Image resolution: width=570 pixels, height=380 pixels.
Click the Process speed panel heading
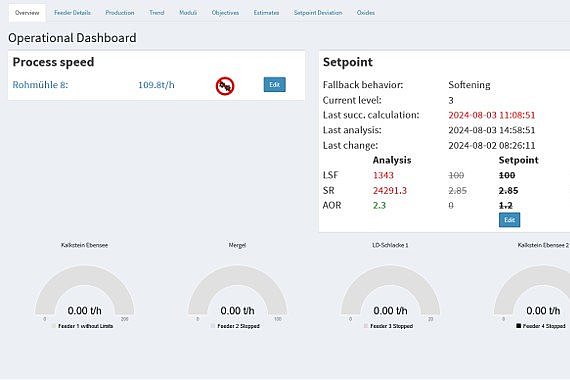tap(53, 62)
